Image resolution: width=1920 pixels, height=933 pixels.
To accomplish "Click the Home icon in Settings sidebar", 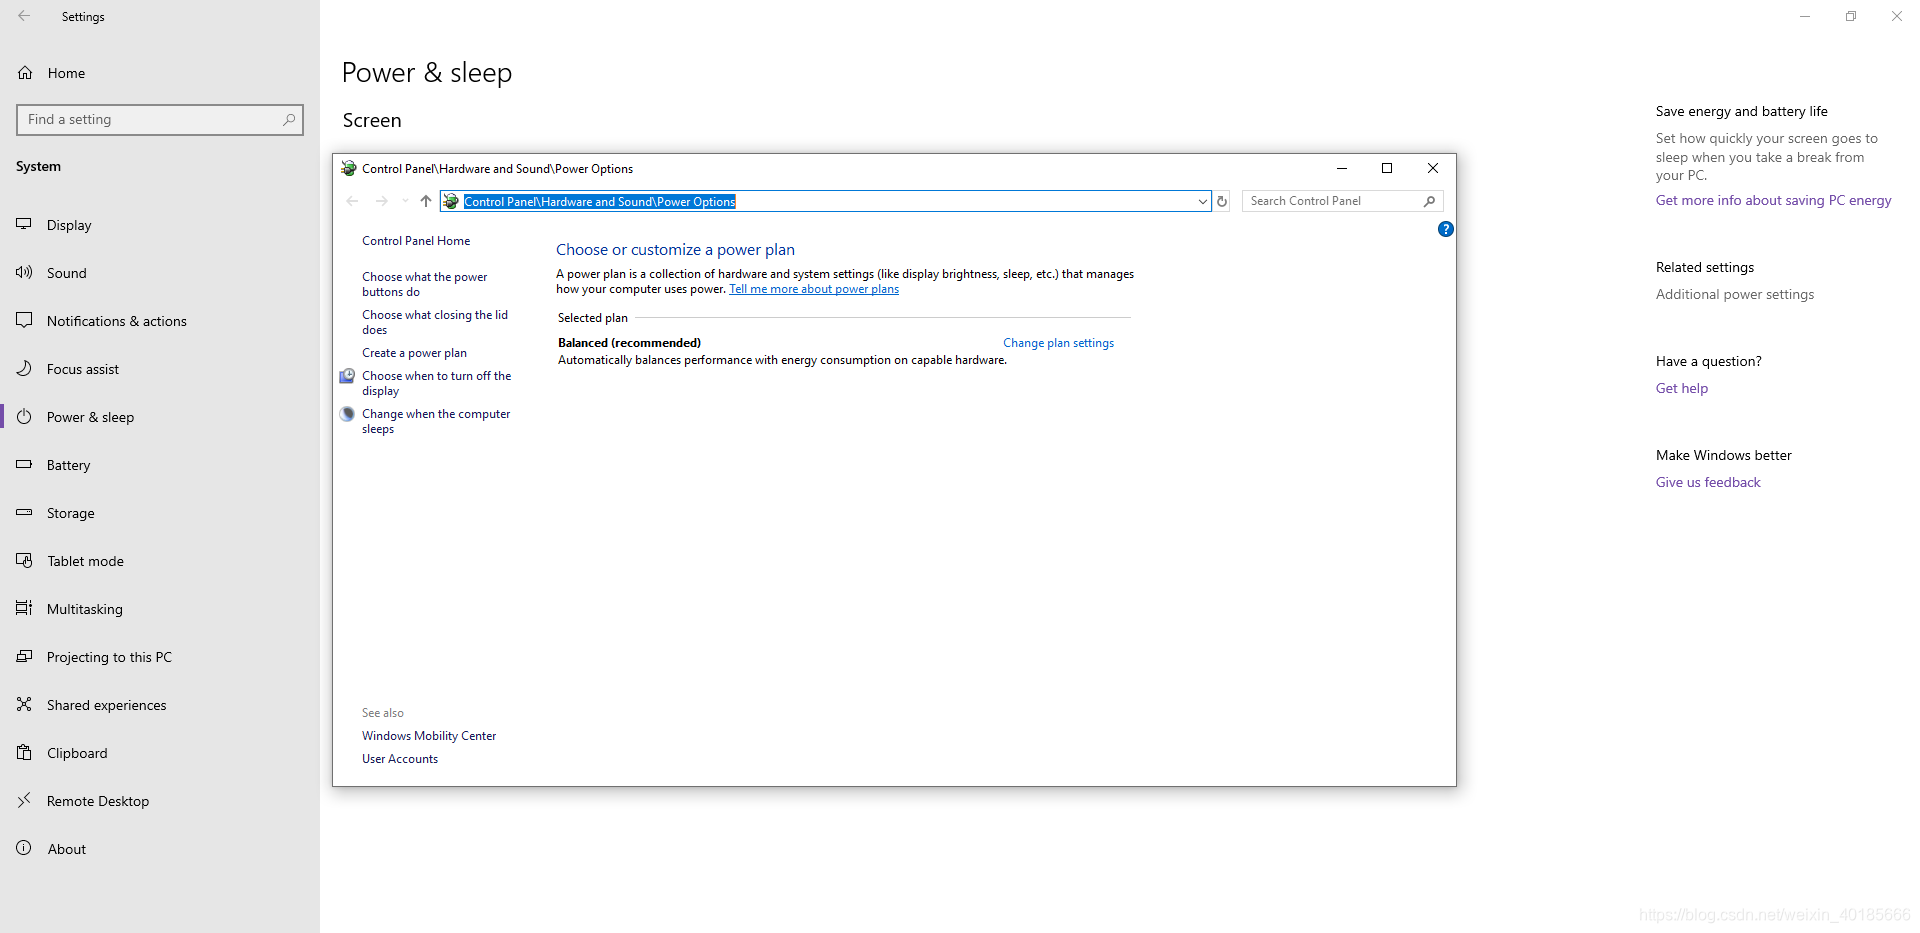I will [25, 73].
